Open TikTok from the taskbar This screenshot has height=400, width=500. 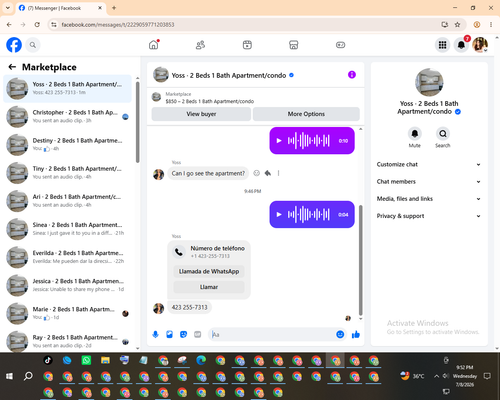tap(48, 360)
